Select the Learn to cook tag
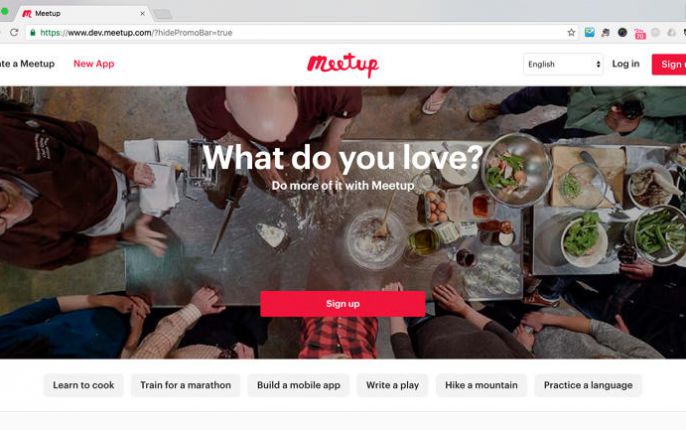 click(84, 385)
